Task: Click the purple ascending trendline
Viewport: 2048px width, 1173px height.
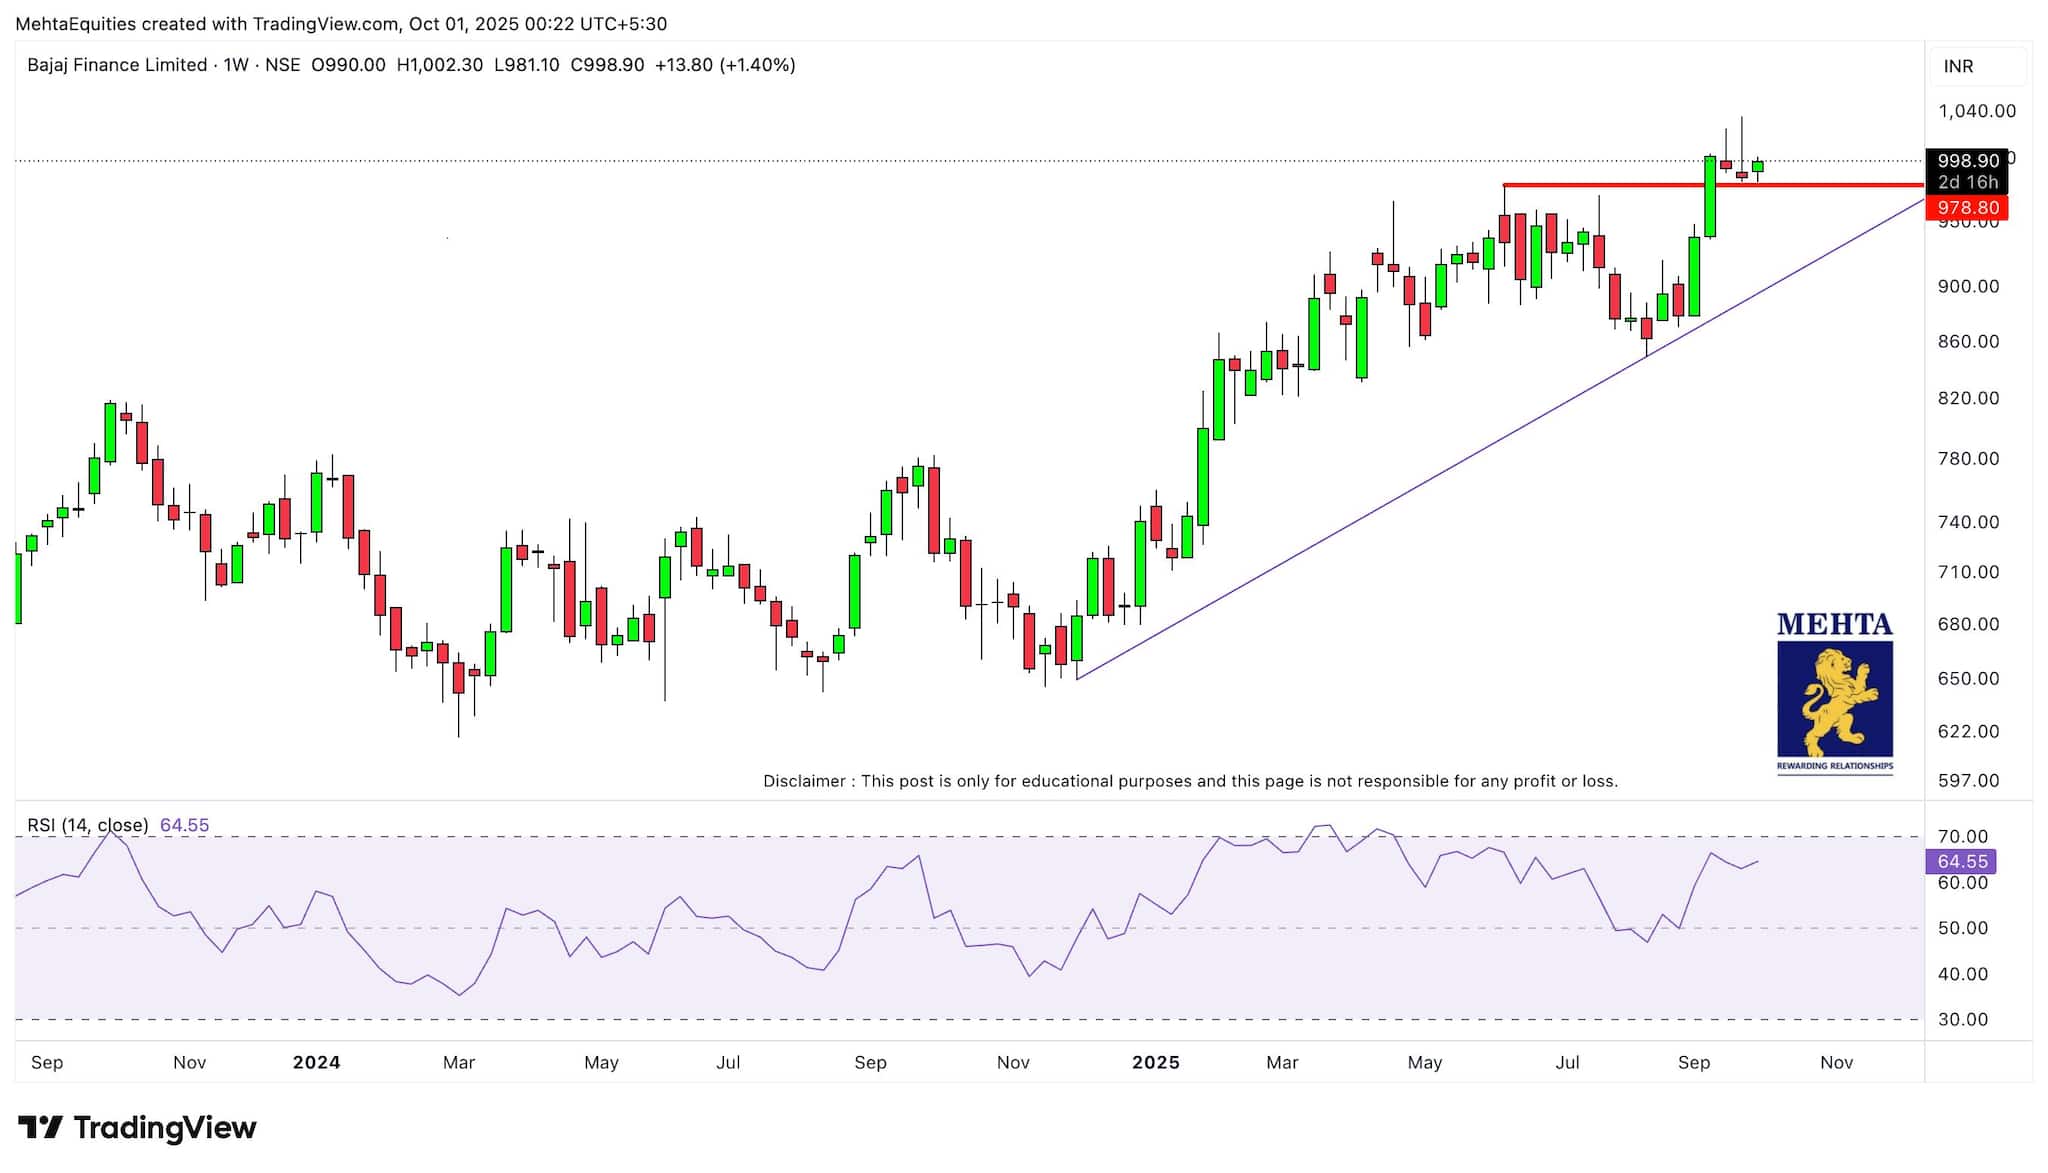Action: coord(1400,494)
